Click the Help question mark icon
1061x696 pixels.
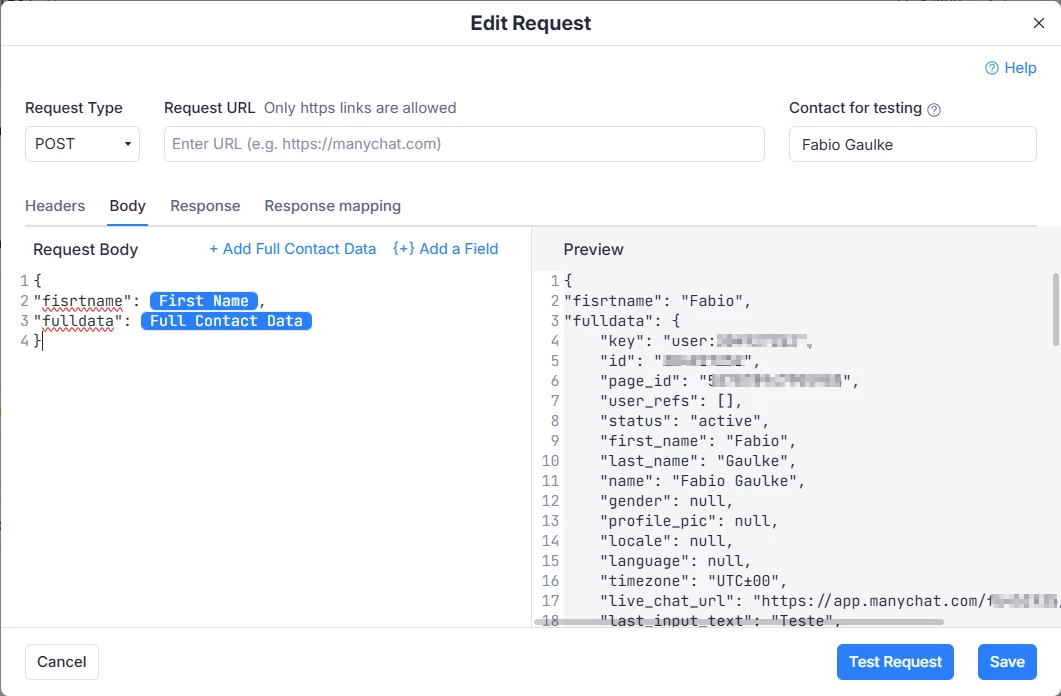(992, 68)
